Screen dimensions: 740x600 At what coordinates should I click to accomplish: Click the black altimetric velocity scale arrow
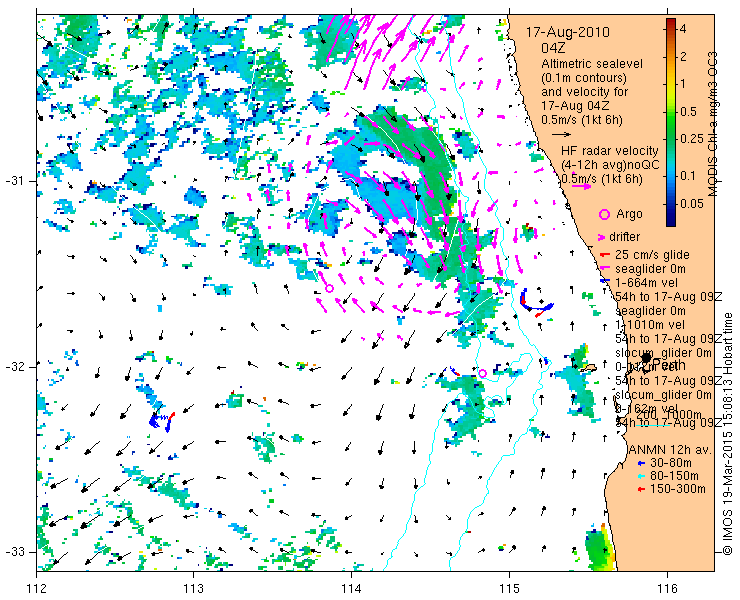tap(561, 135)
